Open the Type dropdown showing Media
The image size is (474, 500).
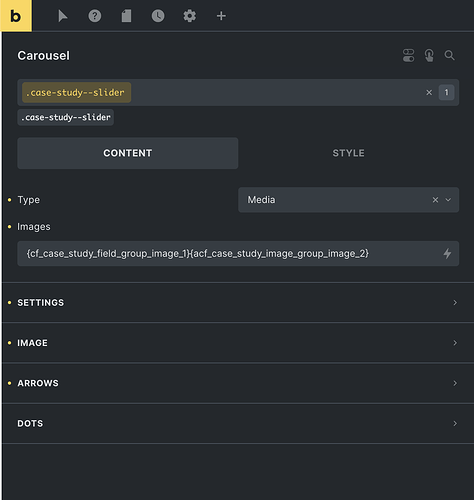click(x=348, y=200)
